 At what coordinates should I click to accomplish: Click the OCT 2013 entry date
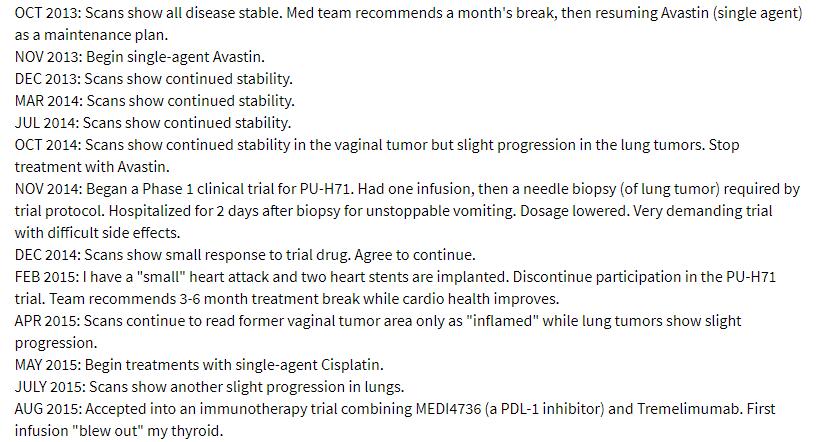click(47, 13)
